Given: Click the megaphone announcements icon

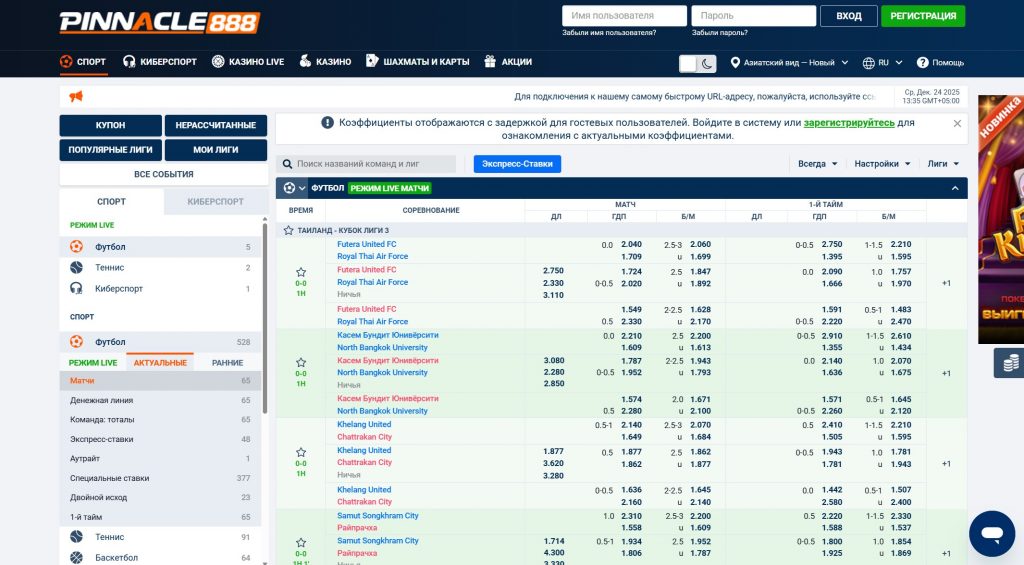Looking at the screenshot, I should (76, 97).
